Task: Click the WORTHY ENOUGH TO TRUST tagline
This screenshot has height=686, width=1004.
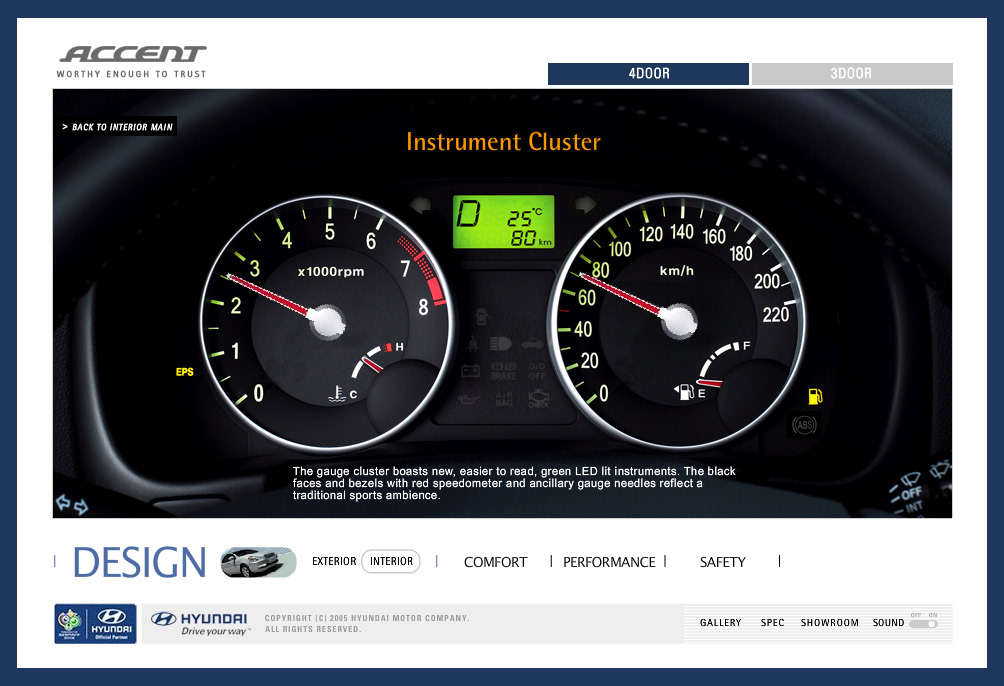Action: pyautogui.click(x=132, y=74)
